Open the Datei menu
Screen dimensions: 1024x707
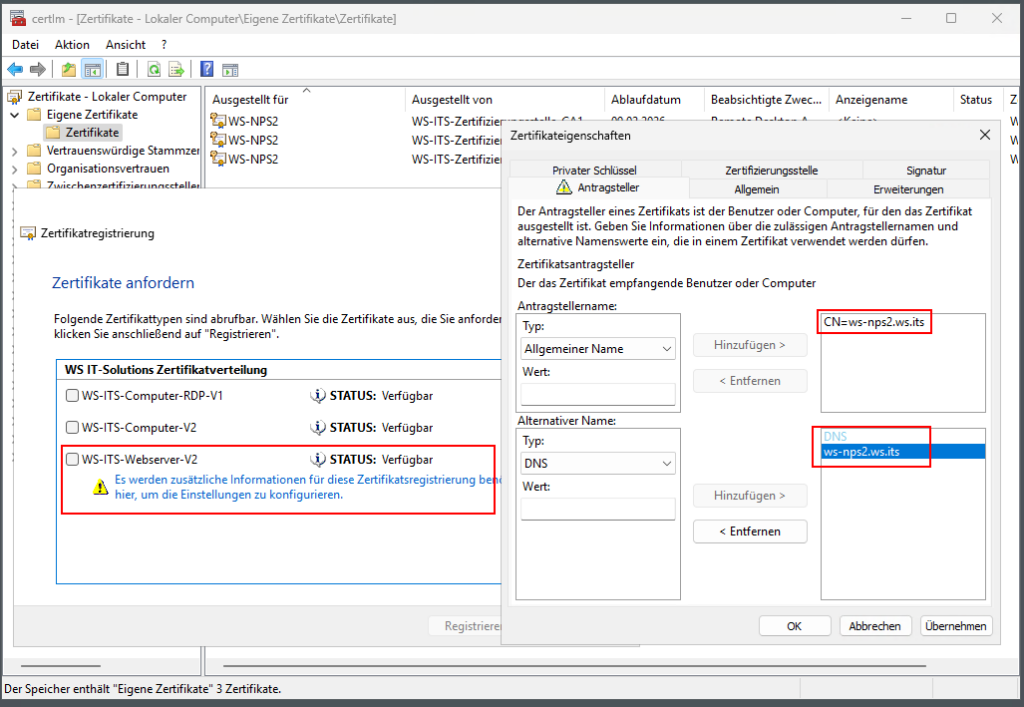pyautogui.click(x=25, y=44)
